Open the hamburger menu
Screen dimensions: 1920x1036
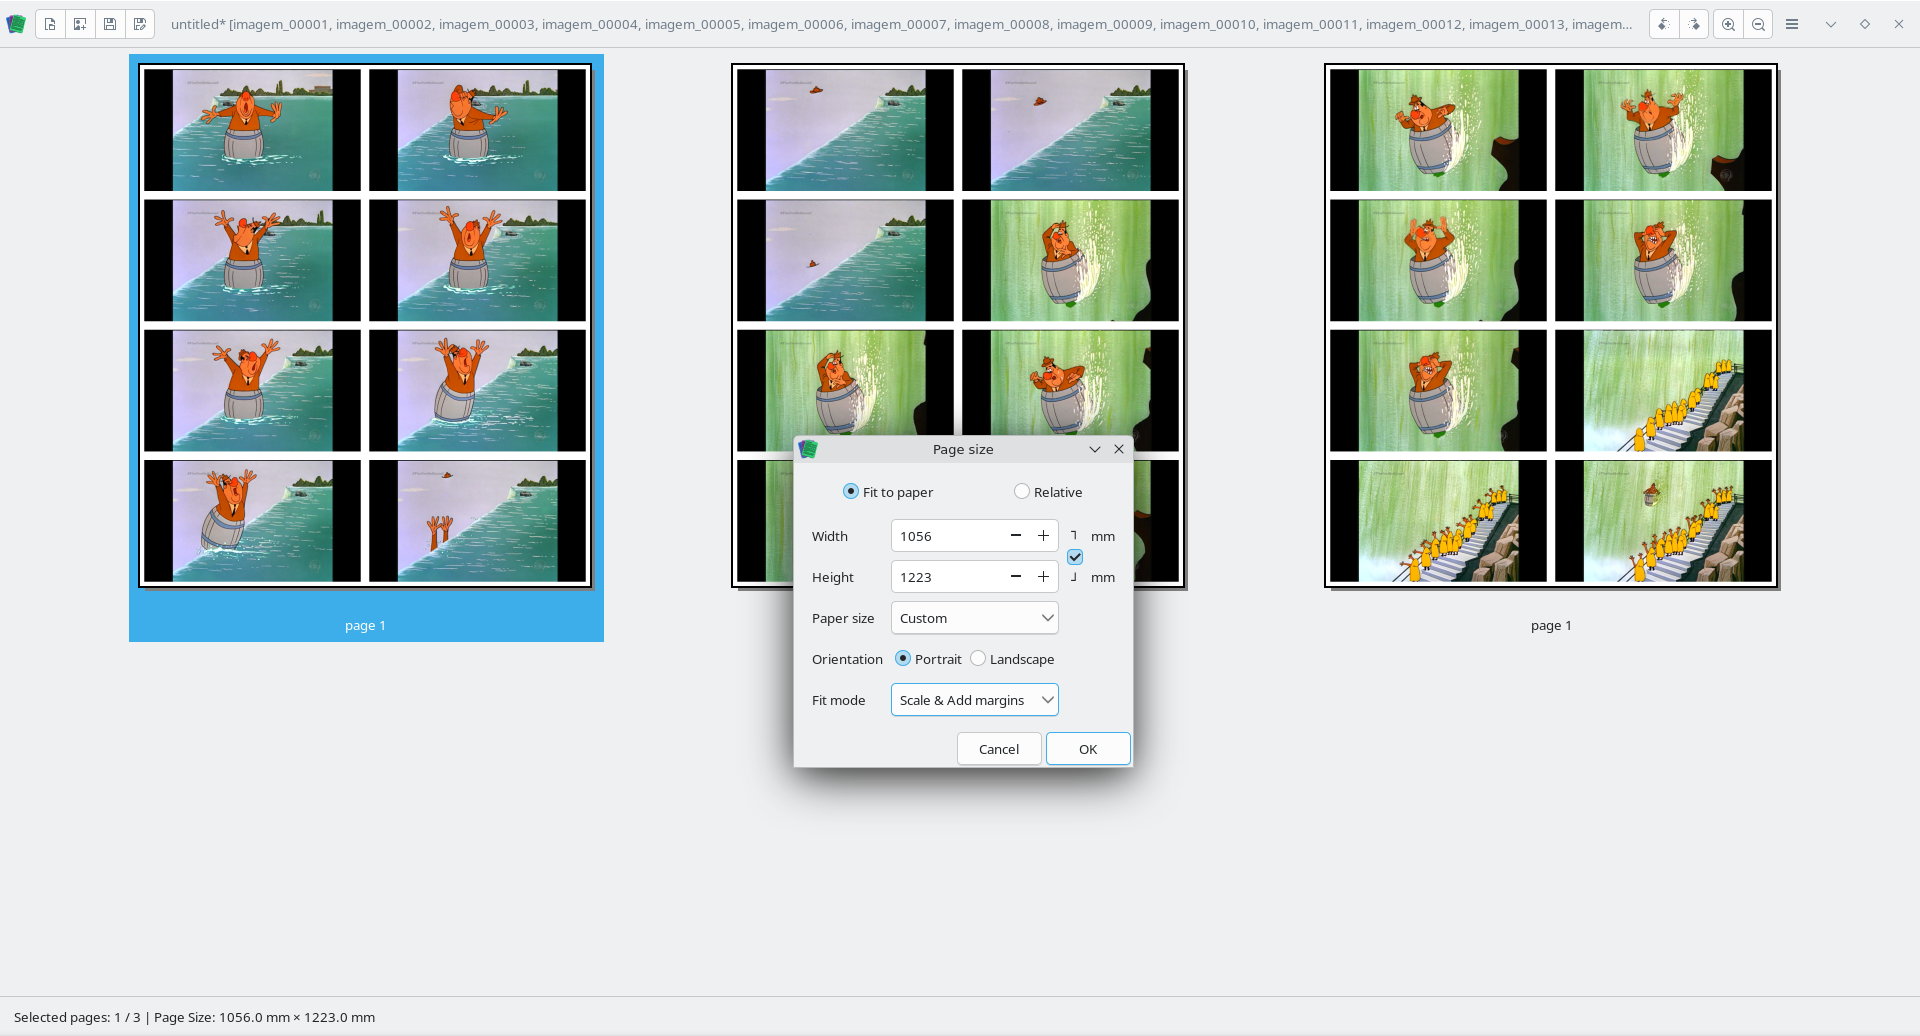pos(1792,24)
